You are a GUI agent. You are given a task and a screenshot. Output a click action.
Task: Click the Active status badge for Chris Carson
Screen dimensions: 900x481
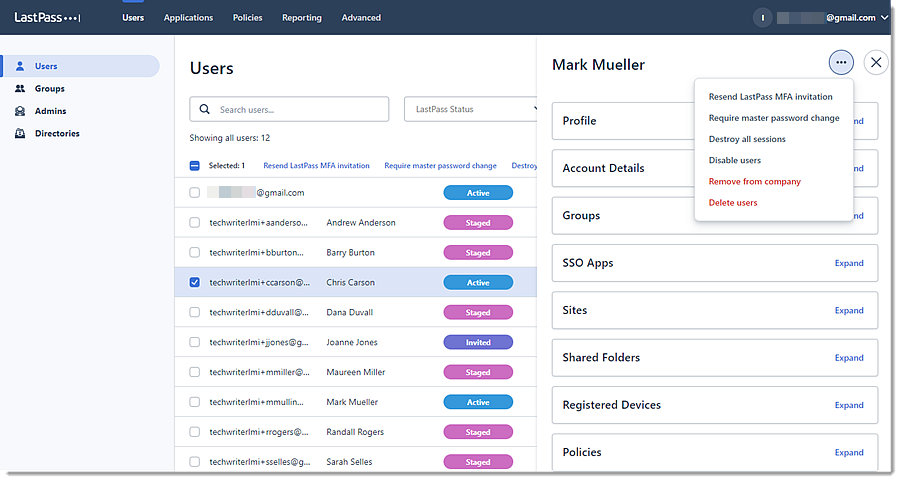pos(478,282)
